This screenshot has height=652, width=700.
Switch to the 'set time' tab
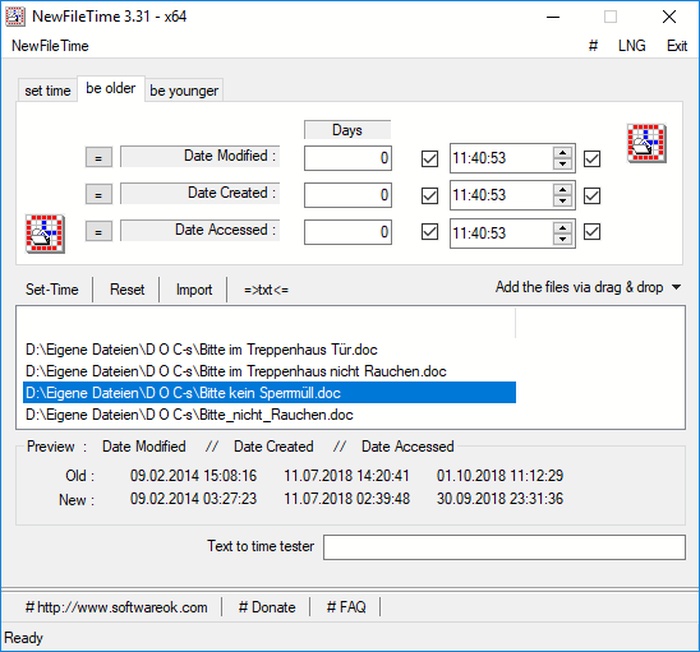[x=47, y=90]
